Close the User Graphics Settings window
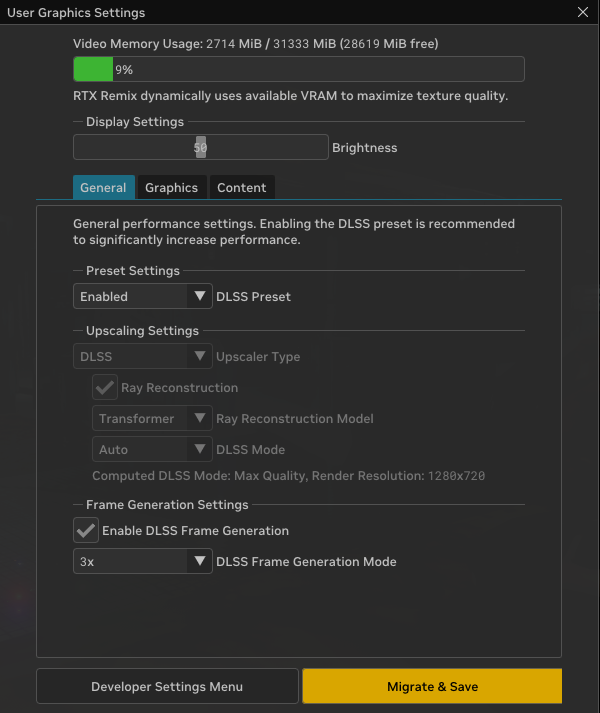600x713 pixels. point(583,12)
